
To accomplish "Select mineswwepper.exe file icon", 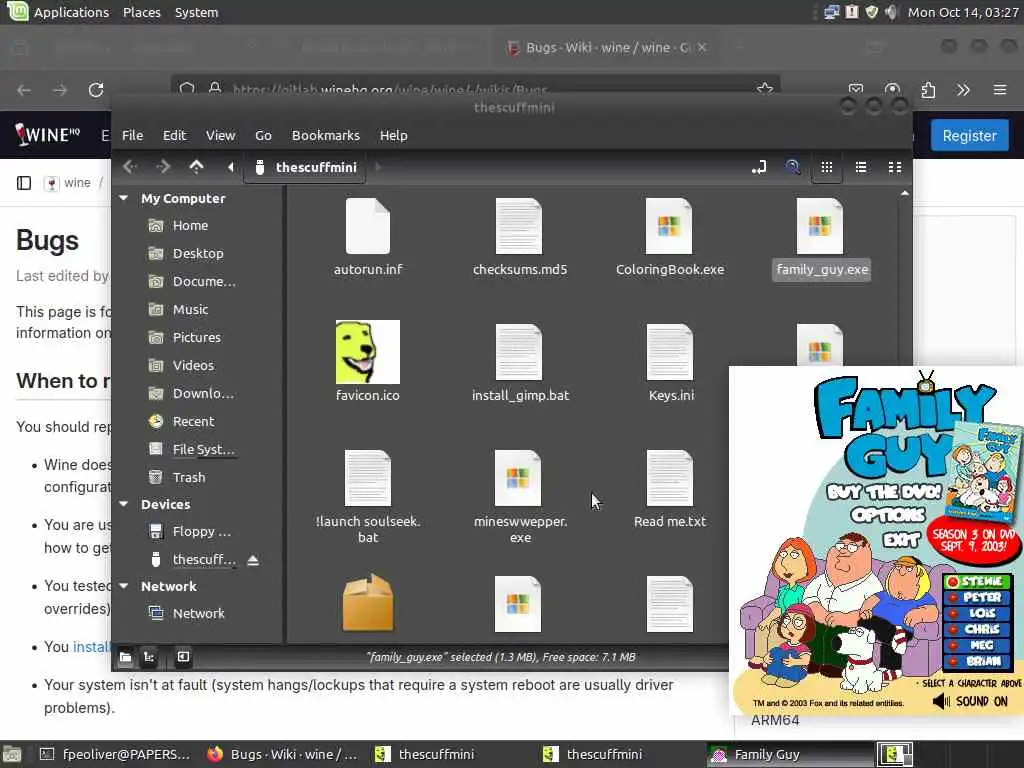I will 518,478.
